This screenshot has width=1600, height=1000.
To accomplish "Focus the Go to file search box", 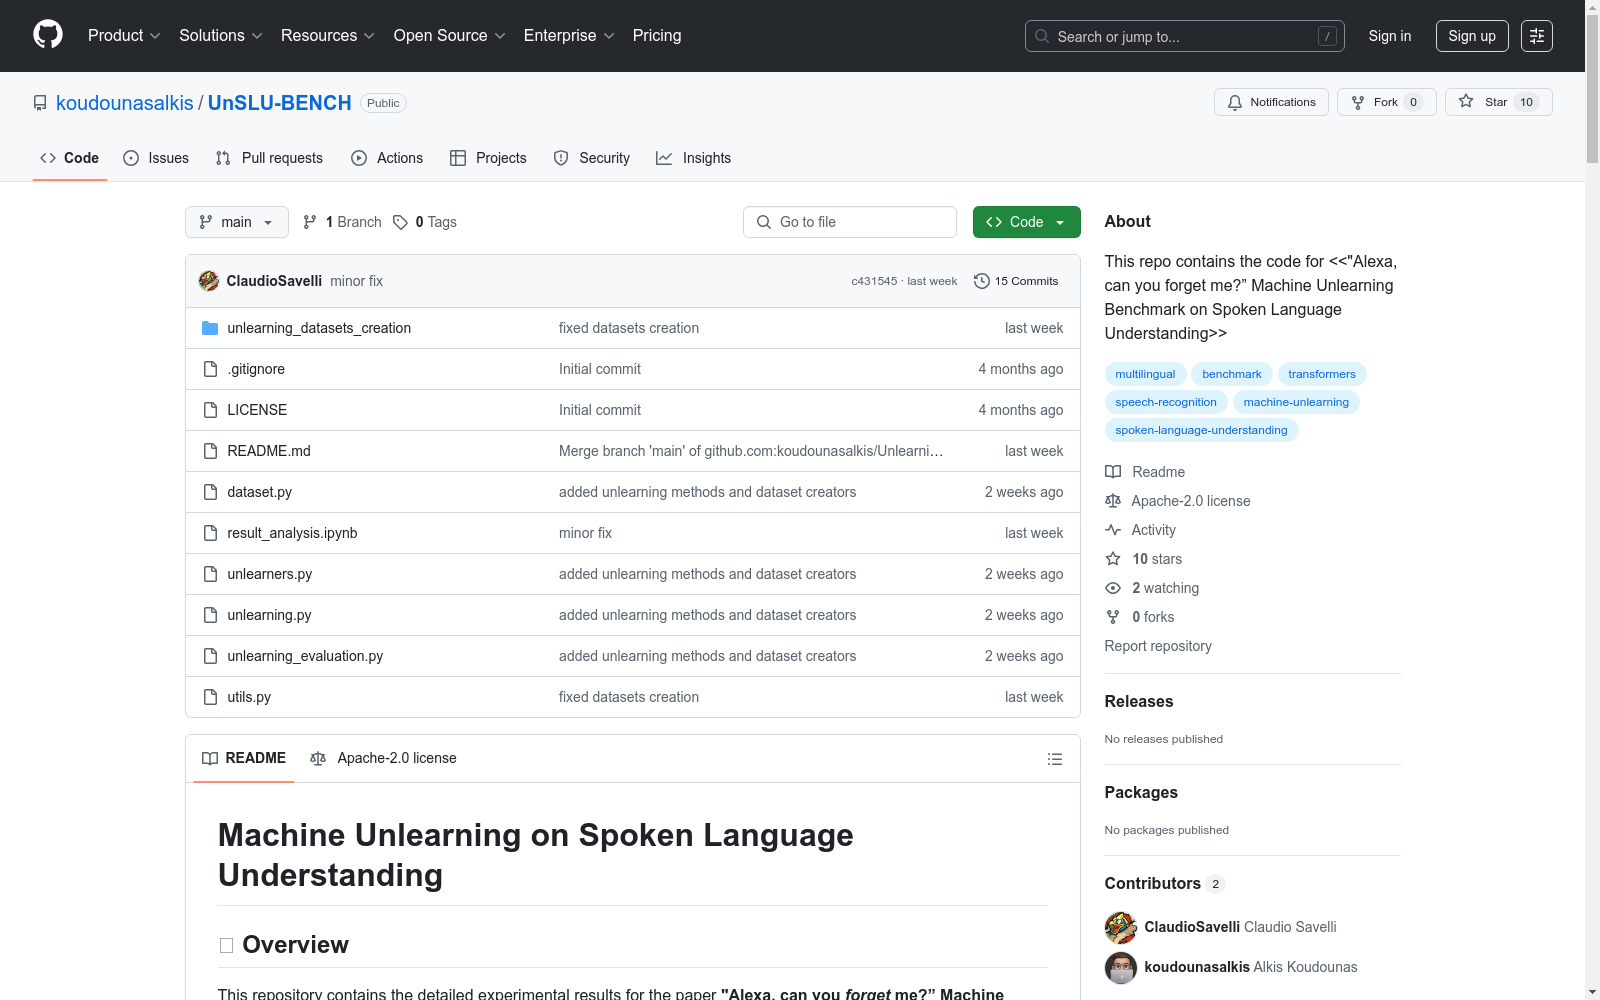I will click(850, 222).
